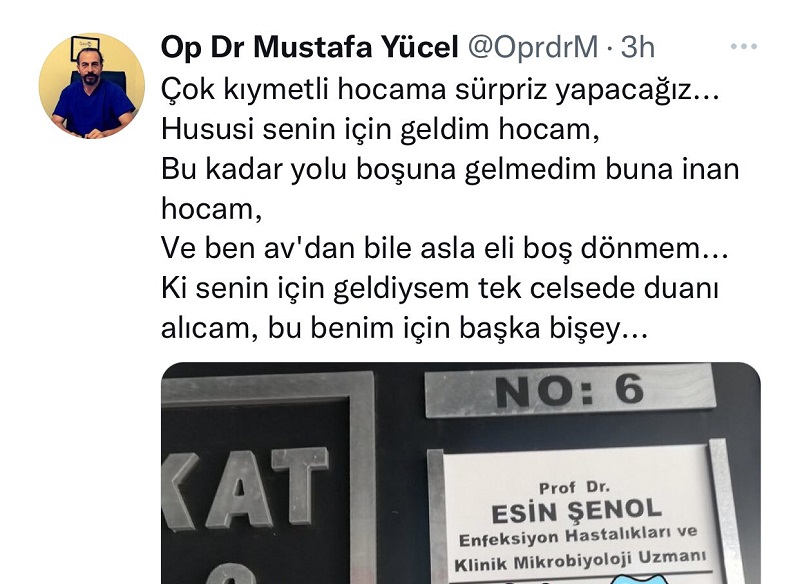Image resolution: width=800 pixels, height=584 pixels.
Task: Click the KAT metal letters in the photo
Action: click(245, 490)
